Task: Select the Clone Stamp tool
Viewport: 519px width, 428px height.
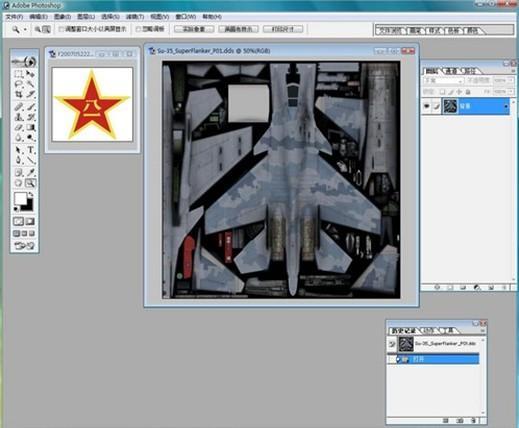Action: 18,117
